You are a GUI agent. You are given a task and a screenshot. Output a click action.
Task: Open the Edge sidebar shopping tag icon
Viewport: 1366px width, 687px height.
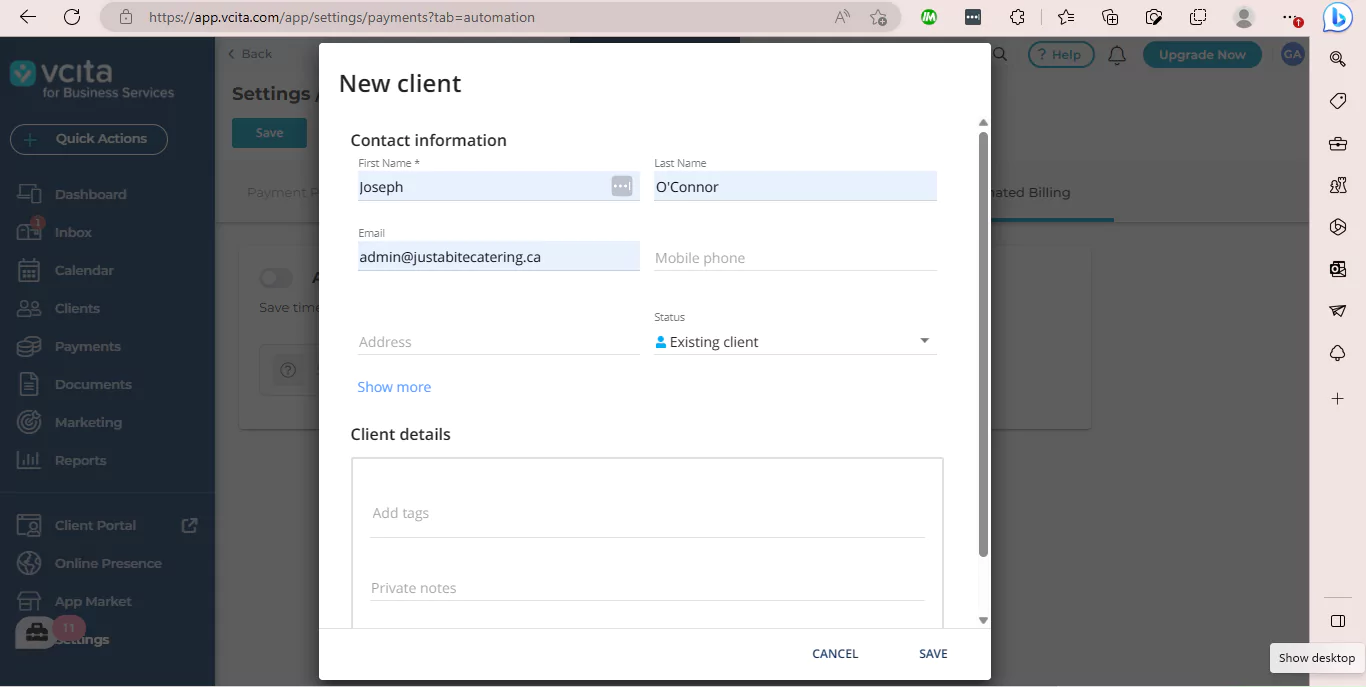pyautogui.click(x=1338, y=101)
